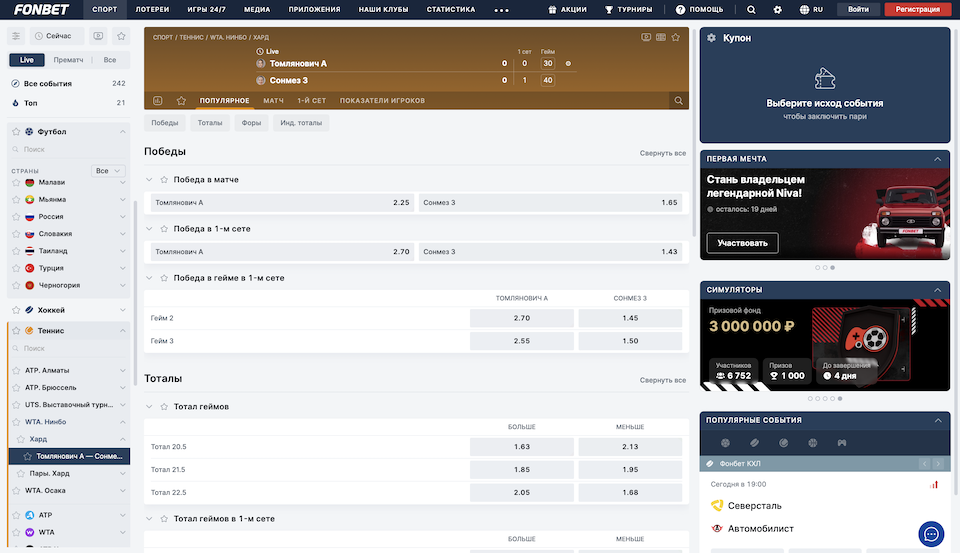The height and width of the screenshot is (553, 960).
Task: Open match statistics icon in tab bar
Action: pos(157,100)
